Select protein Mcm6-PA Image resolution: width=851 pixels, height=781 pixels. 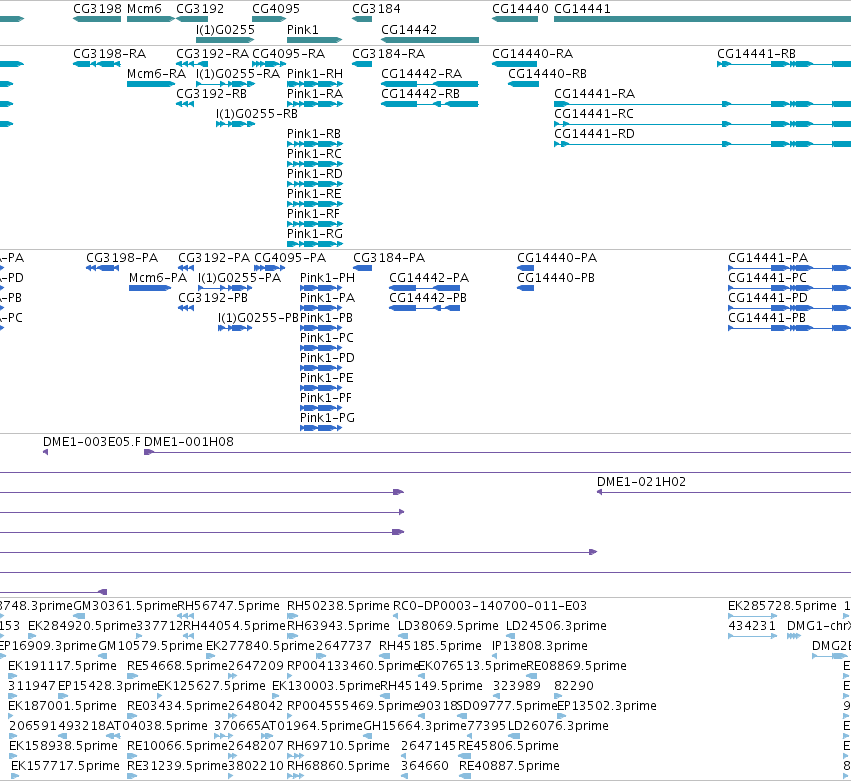158,277
